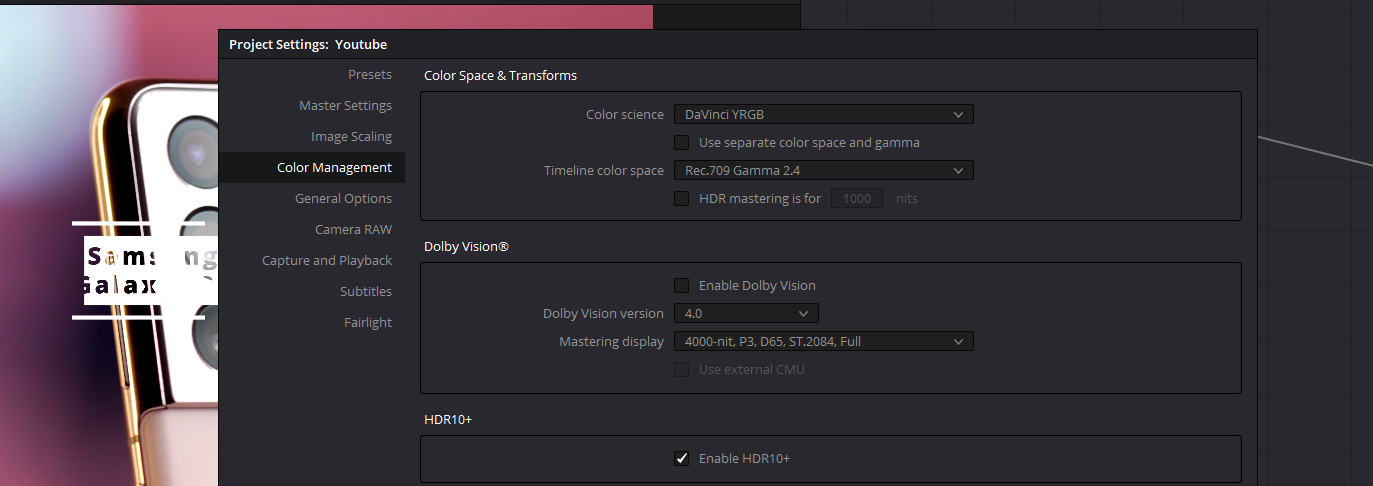The width and height of the screenshot is (1373, 486).
Task: Open Capture and Playback settings
Action: [327, 261]
